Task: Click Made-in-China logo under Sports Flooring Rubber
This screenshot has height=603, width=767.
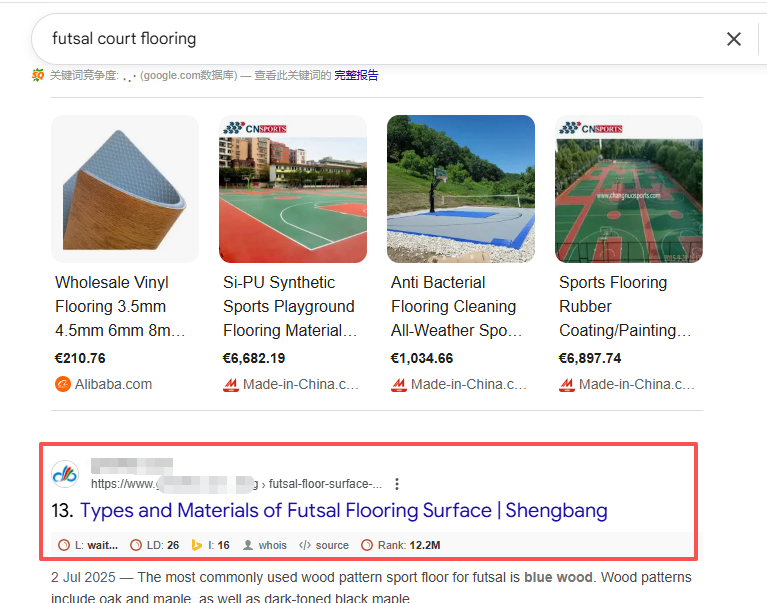Action: click(567, 385)
